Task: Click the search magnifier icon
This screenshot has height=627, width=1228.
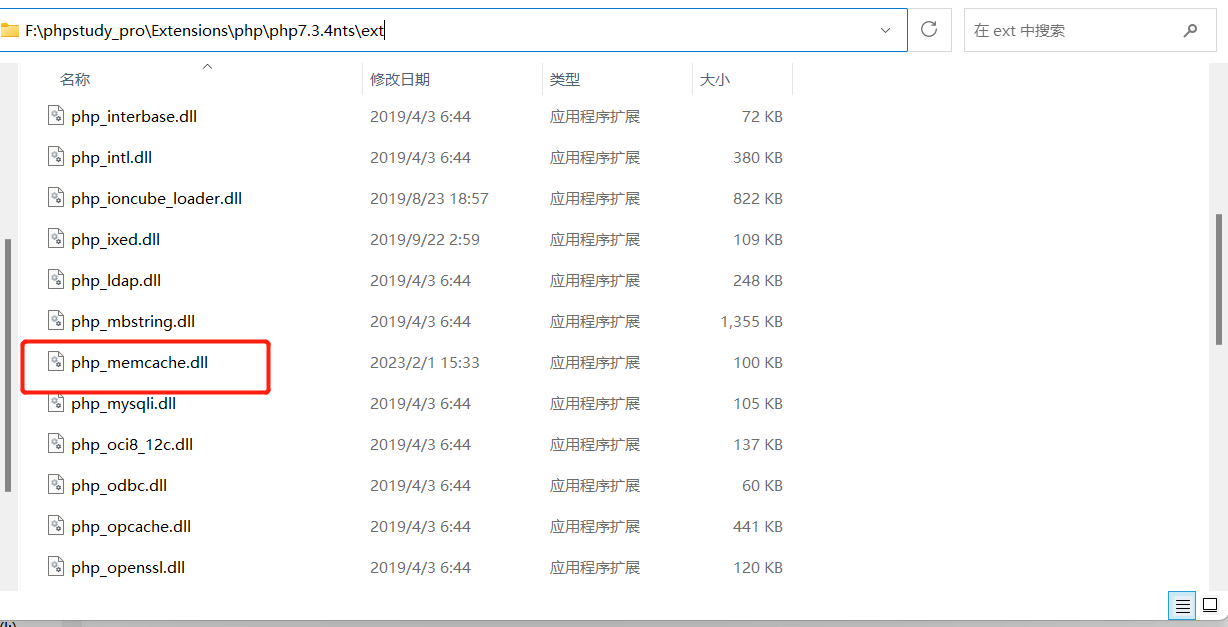Action: [x=1190, y=31]
